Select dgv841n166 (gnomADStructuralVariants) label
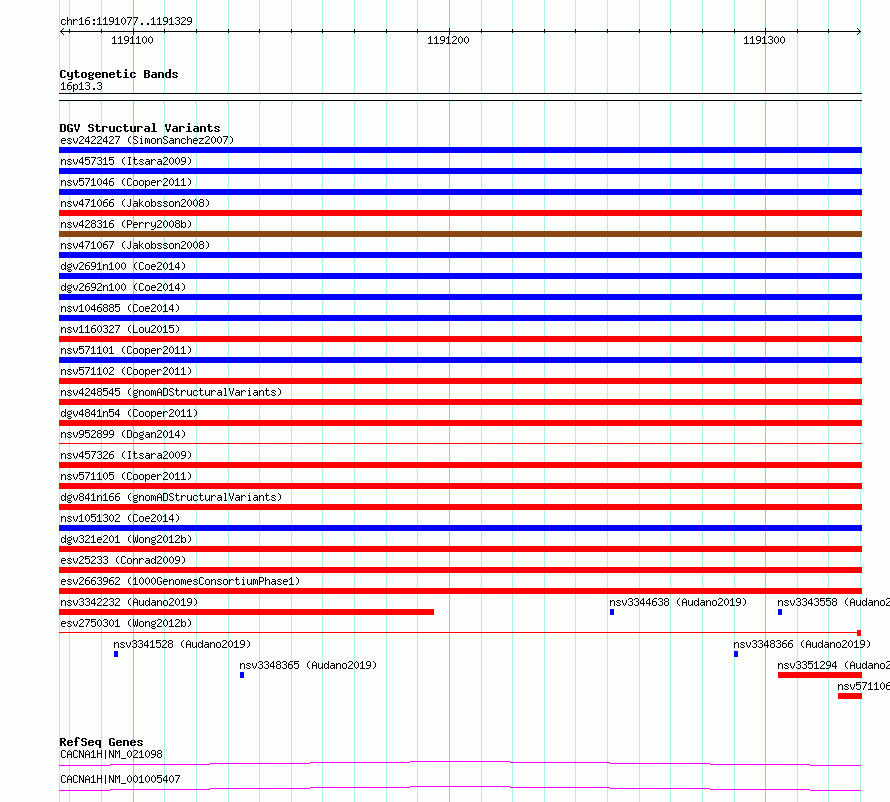 pos(171,497)
